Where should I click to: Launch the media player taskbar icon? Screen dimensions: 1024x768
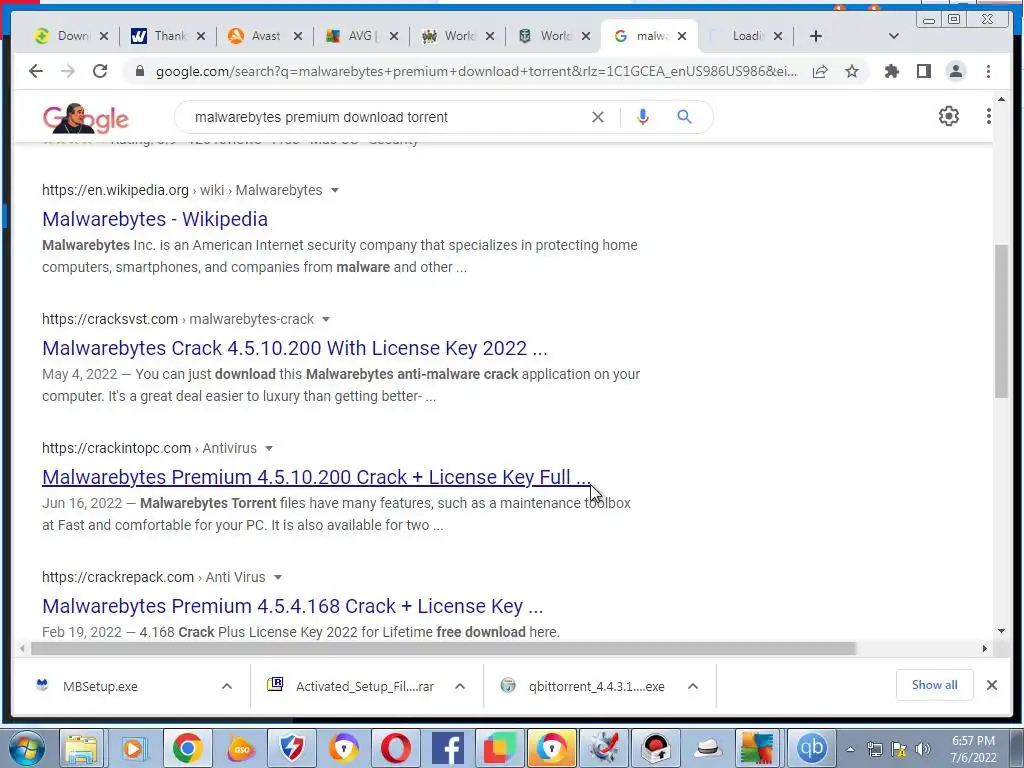[134, 748]
